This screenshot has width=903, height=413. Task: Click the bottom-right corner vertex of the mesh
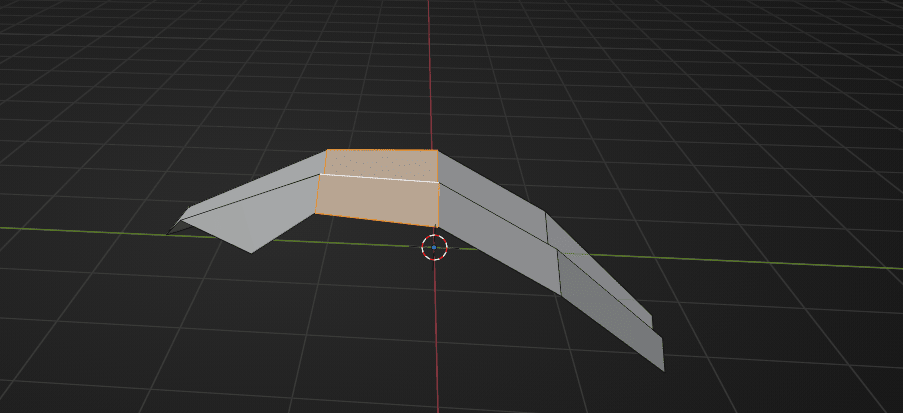661,369
